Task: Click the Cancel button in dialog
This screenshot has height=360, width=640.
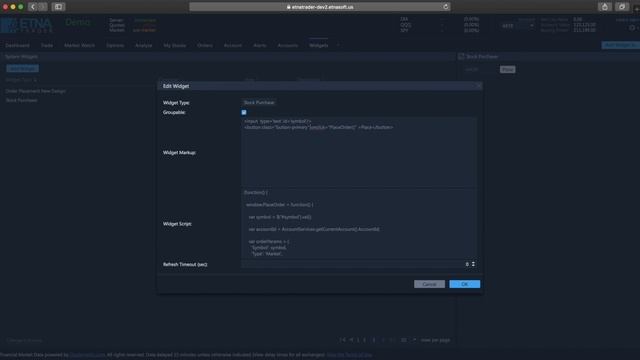Action: [429, 284]
